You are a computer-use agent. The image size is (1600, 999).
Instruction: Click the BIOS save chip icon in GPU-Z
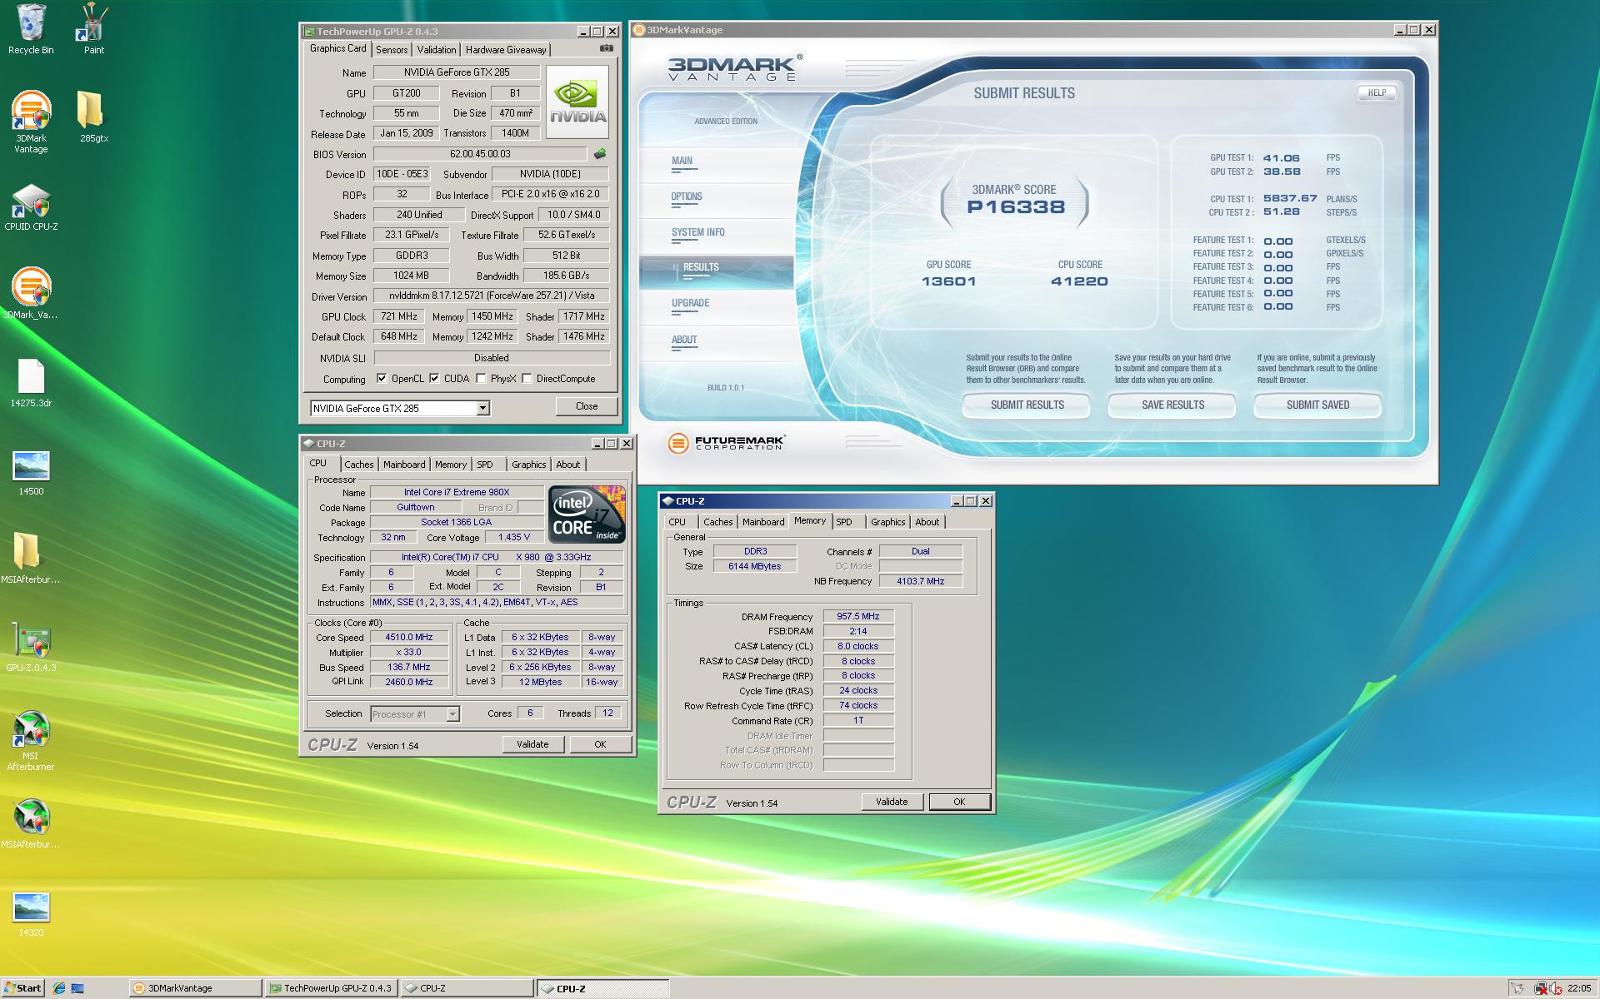(600, 154)
